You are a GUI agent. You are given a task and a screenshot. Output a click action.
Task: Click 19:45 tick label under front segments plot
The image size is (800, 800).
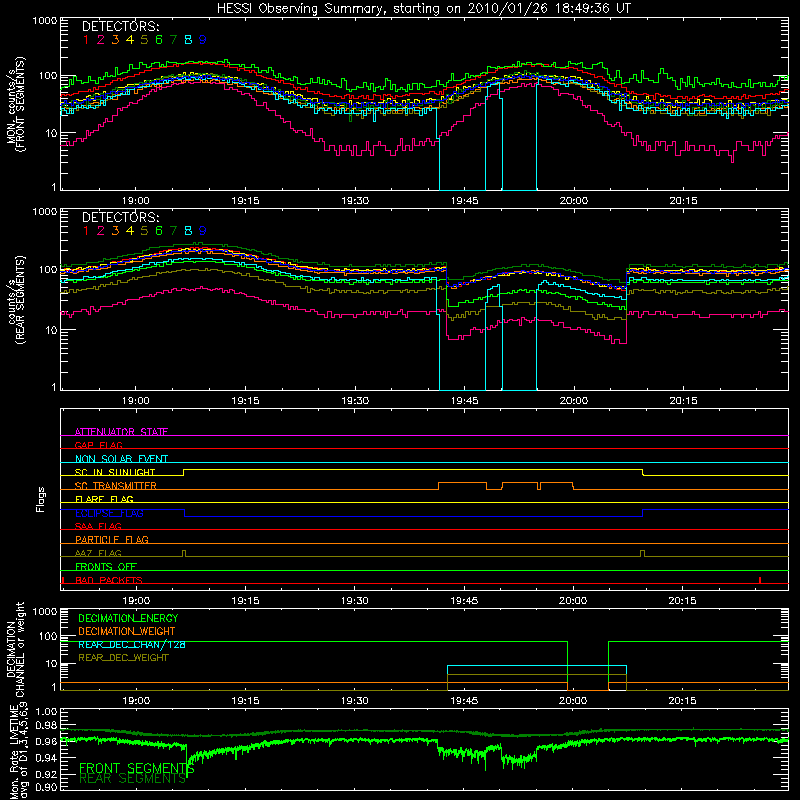464,201
